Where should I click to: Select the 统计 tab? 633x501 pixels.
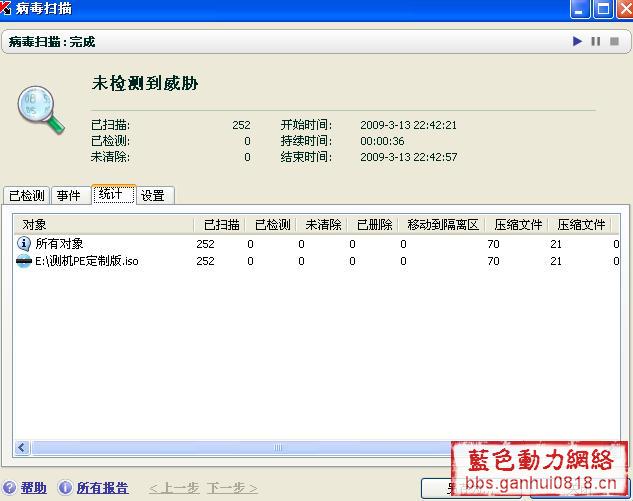[112, 195]
